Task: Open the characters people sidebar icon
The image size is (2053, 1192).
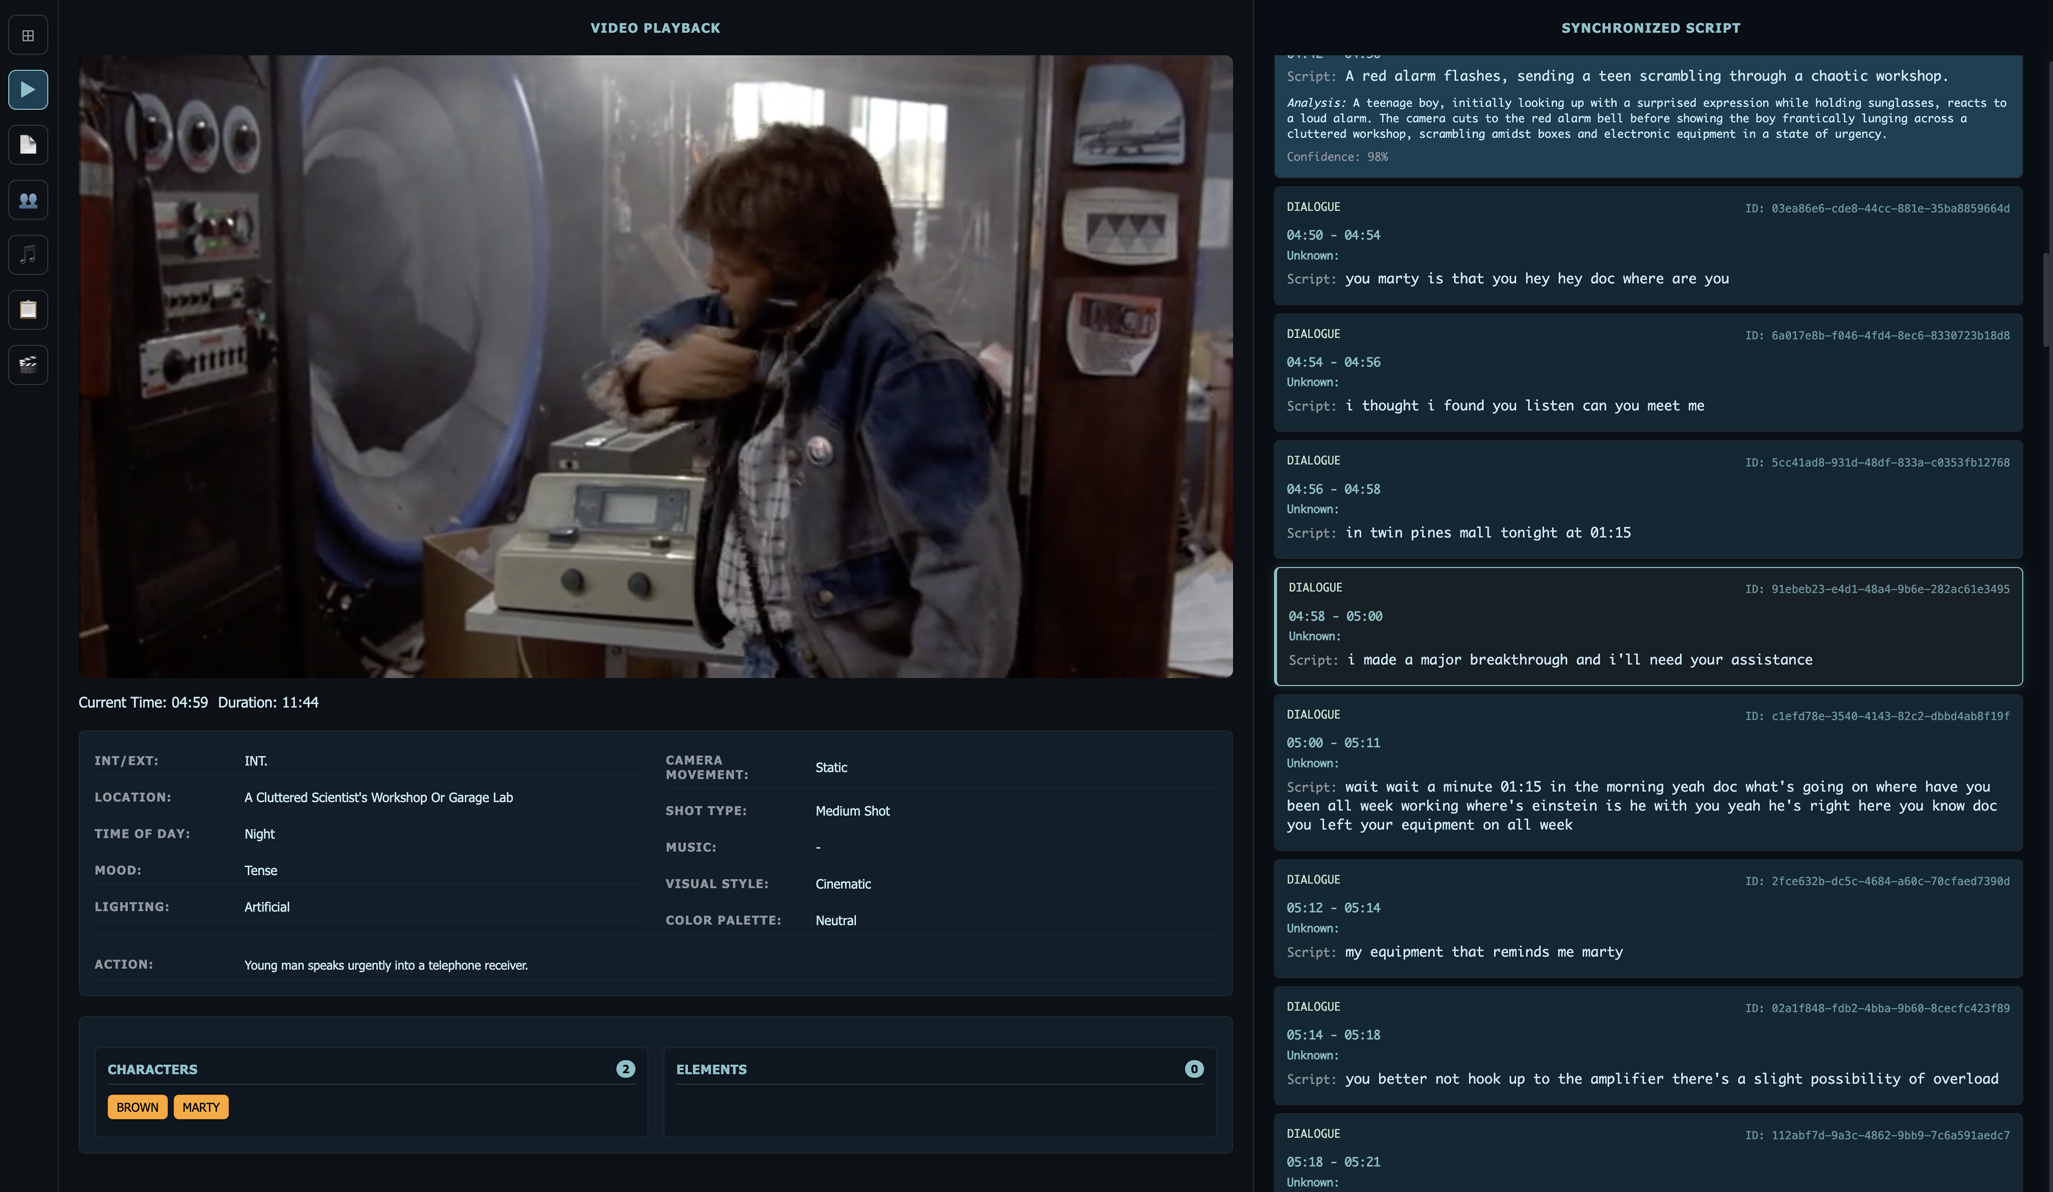Action: pyautogui.click(x=28, y=200)
